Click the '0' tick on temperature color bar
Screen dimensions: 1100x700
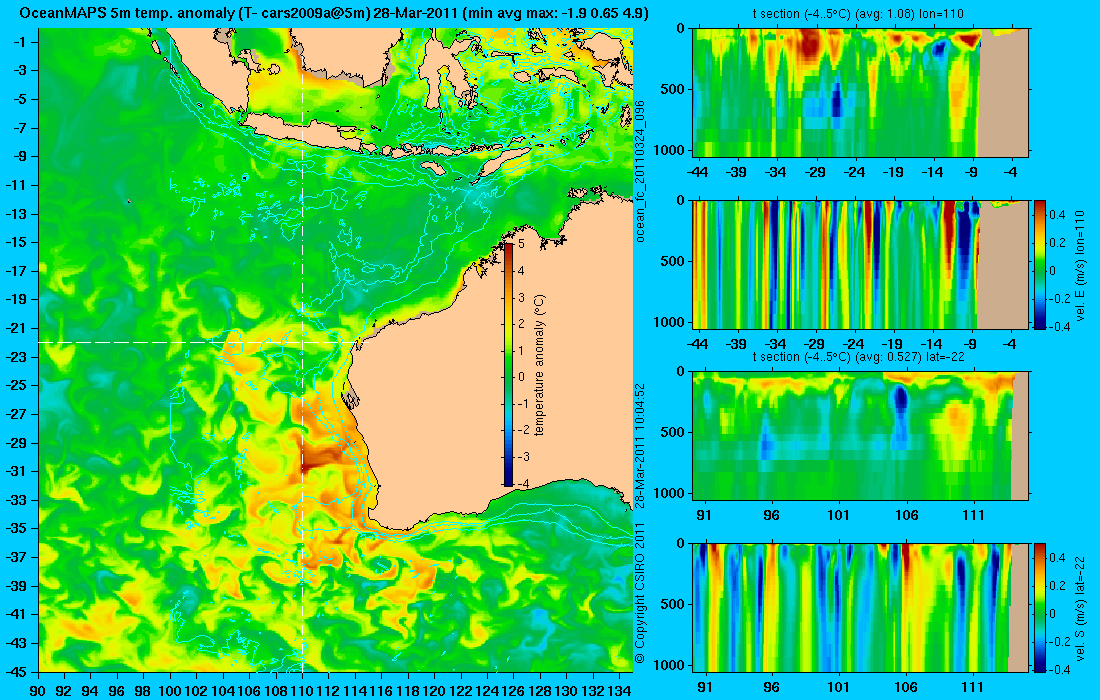[x=521, y=377]
